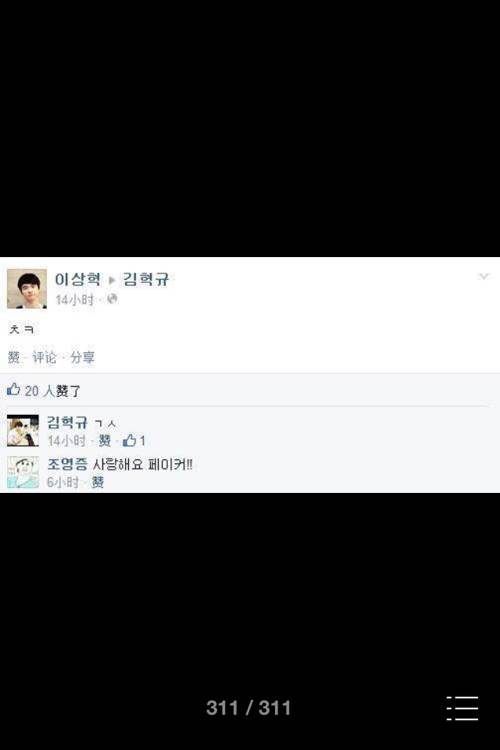The width and height of the screenshot is (500, 750).
Task: Open commenter name 조영증
Action: 67,464
